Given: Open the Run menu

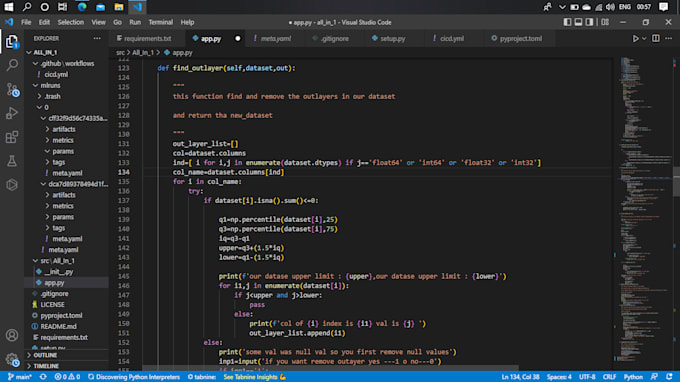Looking at the screenshot, I should click(135, 22).
